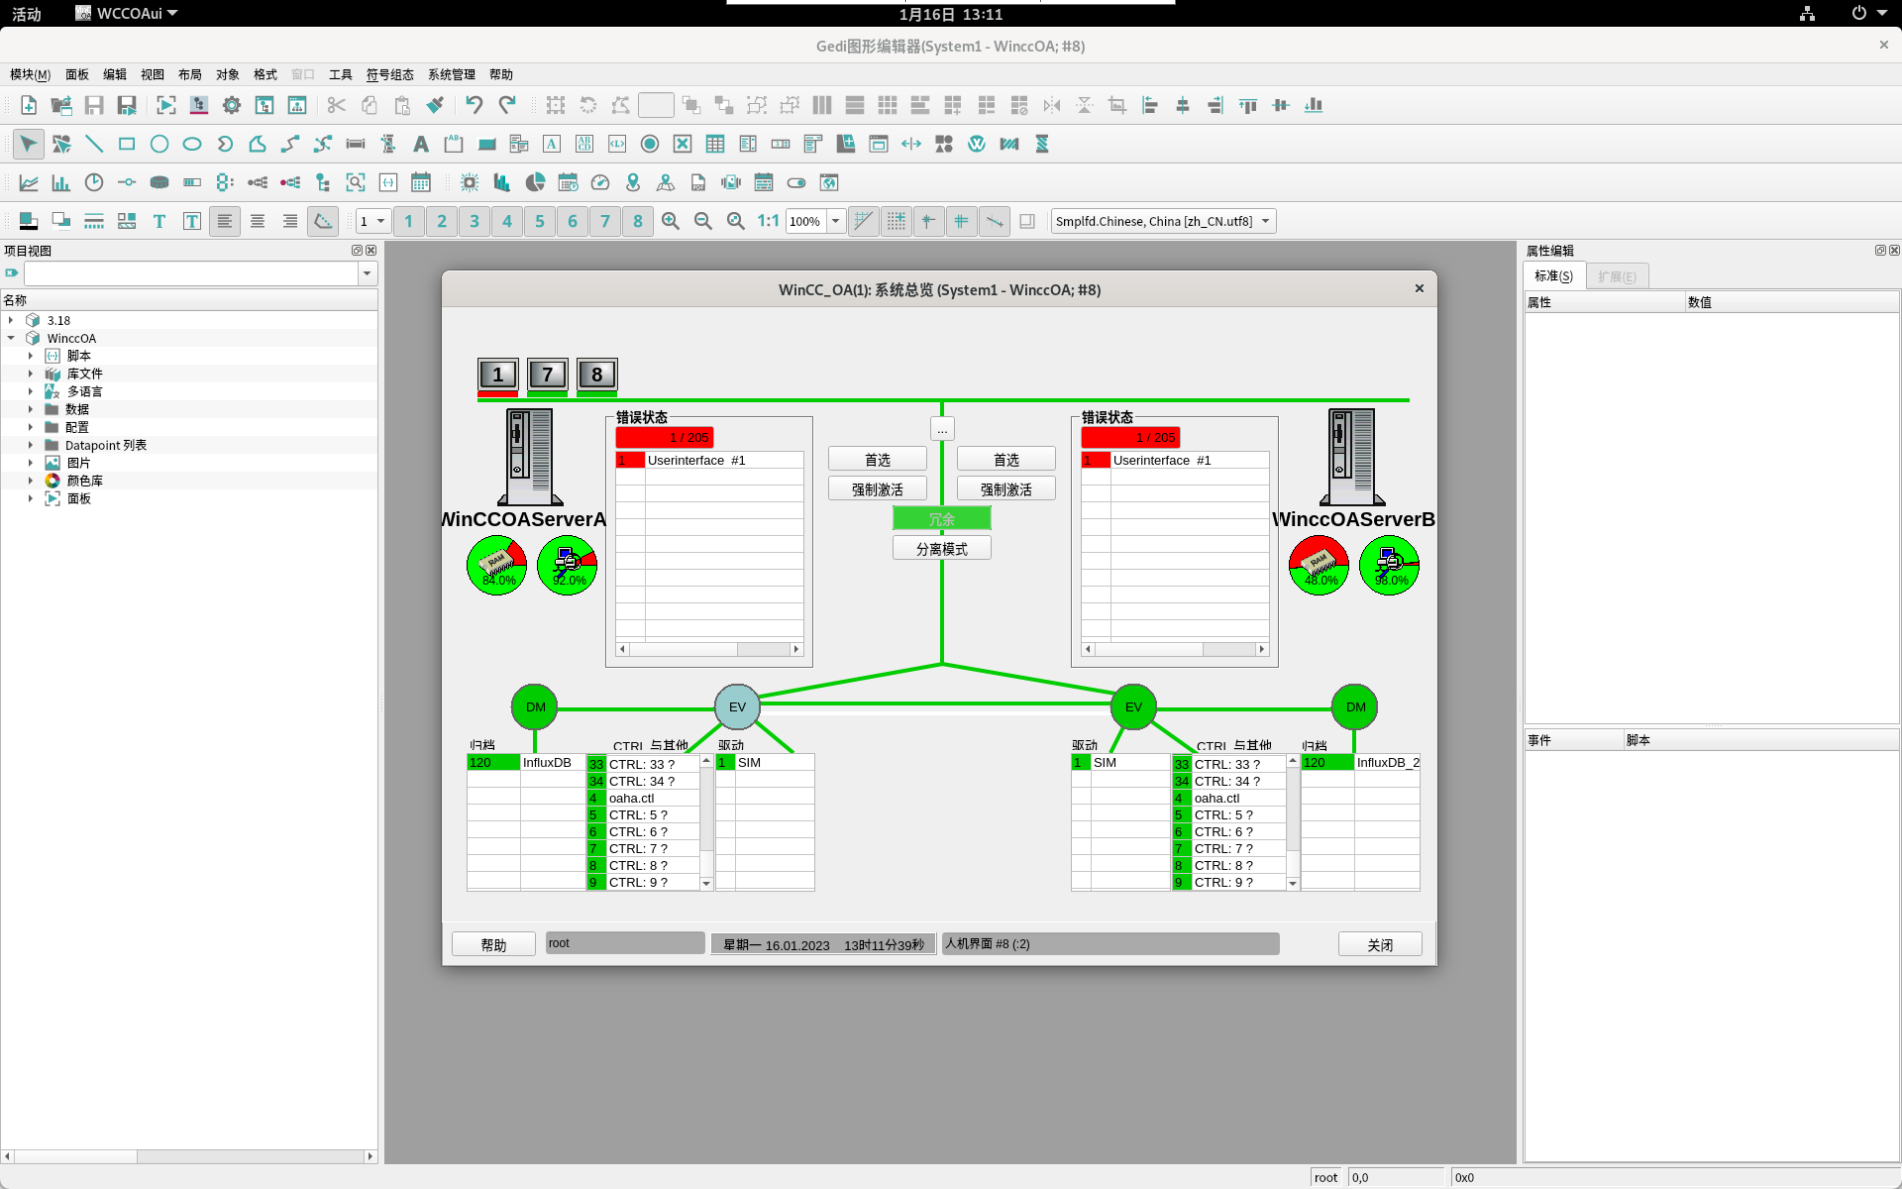The width and height of the screenshot is (1902, 1189).
Task: Insert a Table widget
Action: point(715,144)
